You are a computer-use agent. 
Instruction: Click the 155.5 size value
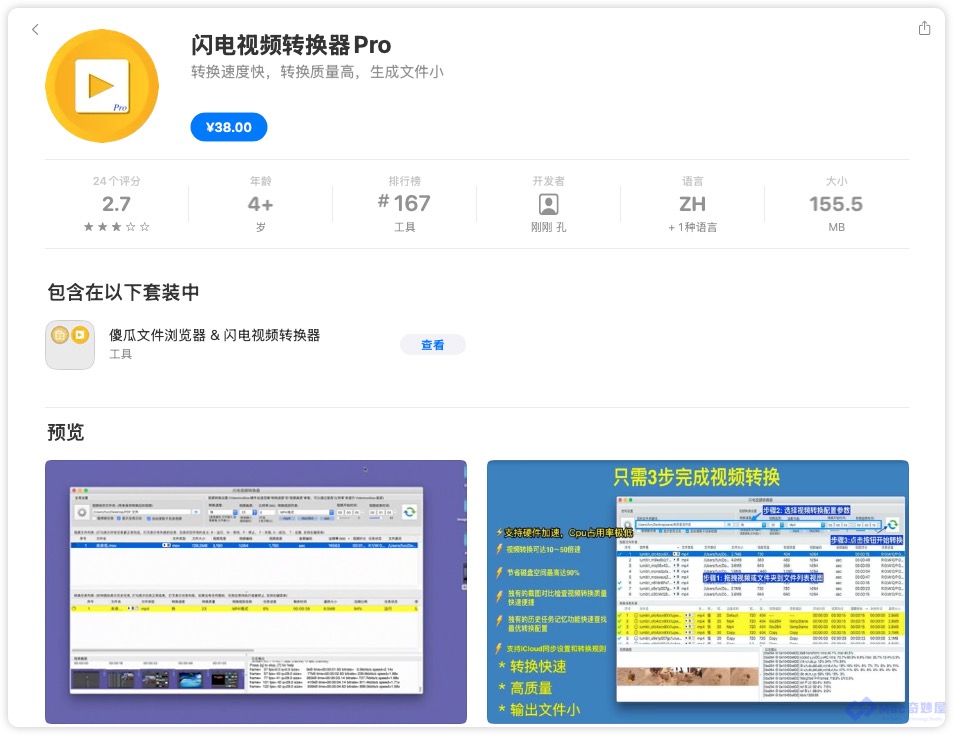pyautogui.click(x=836, y=204)
